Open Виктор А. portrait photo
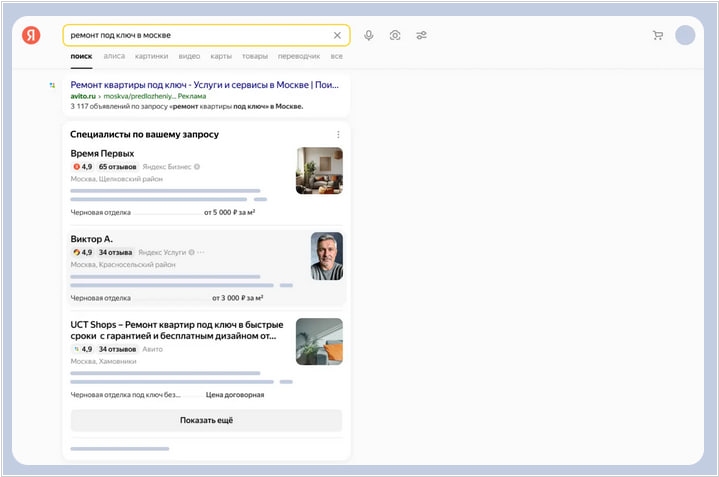Viewport: 719px width, 477px height. coord(327,256)
